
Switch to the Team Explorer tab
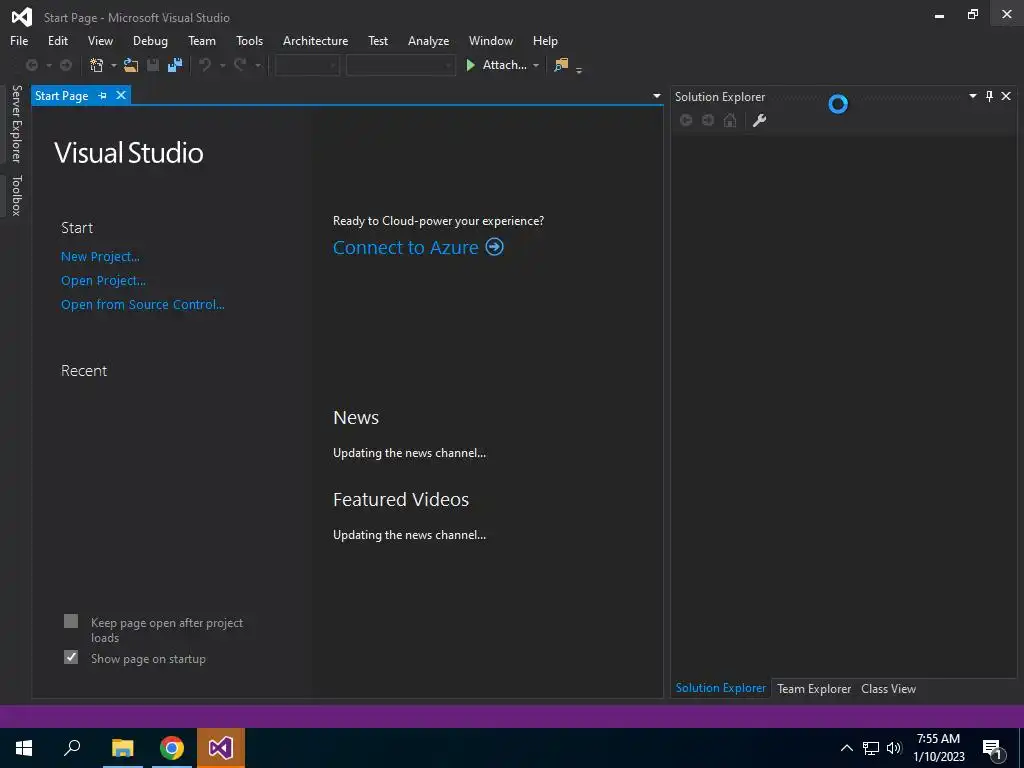[x=814, y=688]
